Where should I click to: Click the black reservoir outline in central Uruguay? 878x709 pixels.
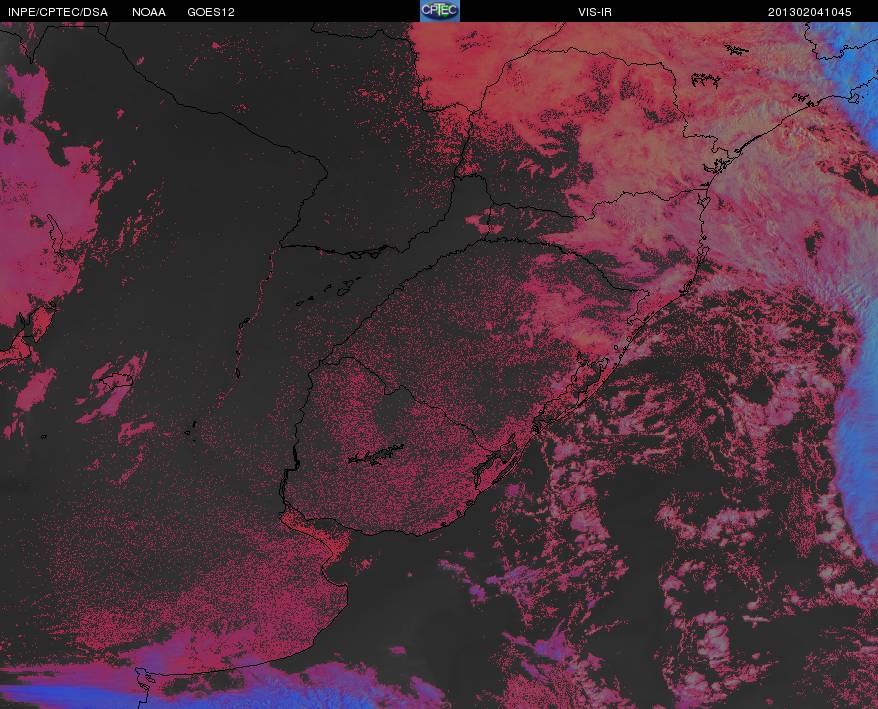pos(376,455)
